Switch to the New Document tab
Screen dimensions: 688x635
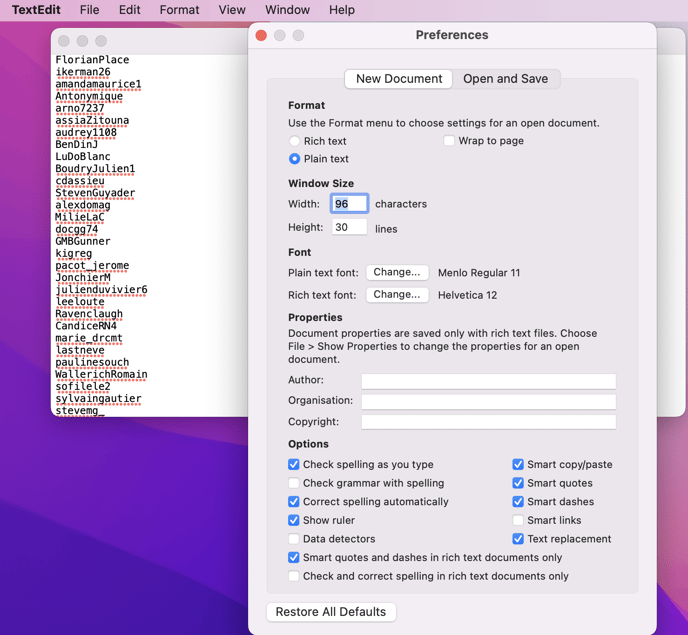click(x=398, y=79)
